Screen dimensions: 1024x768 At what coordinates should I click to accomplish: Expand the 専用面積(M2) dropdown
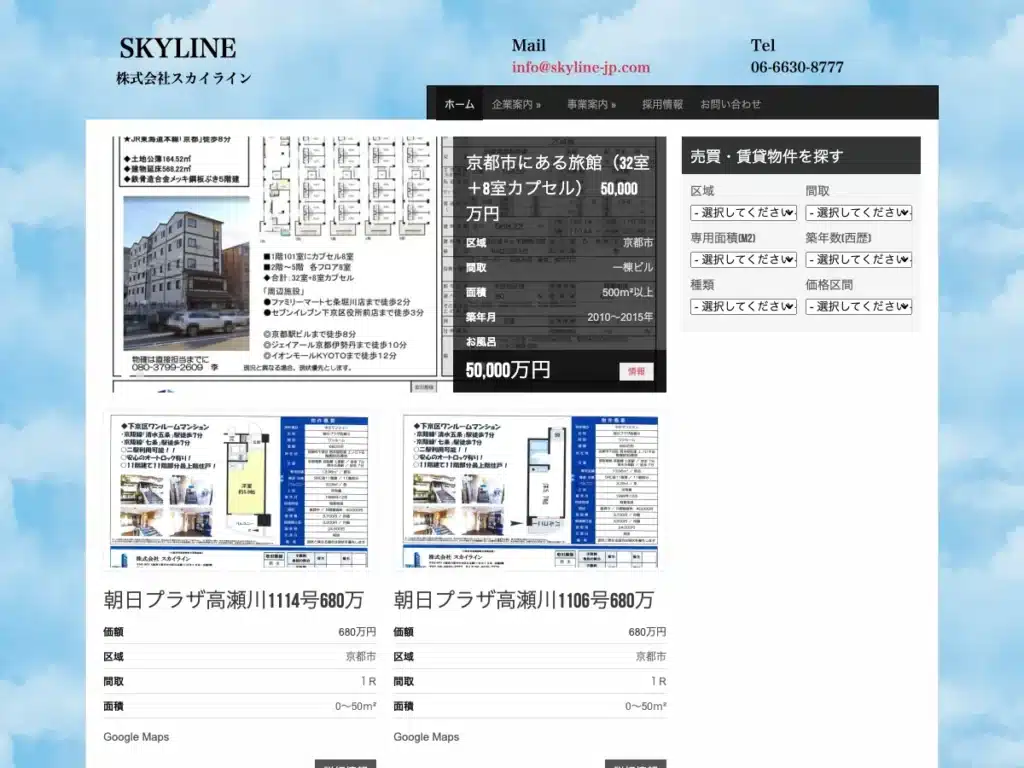743,260
